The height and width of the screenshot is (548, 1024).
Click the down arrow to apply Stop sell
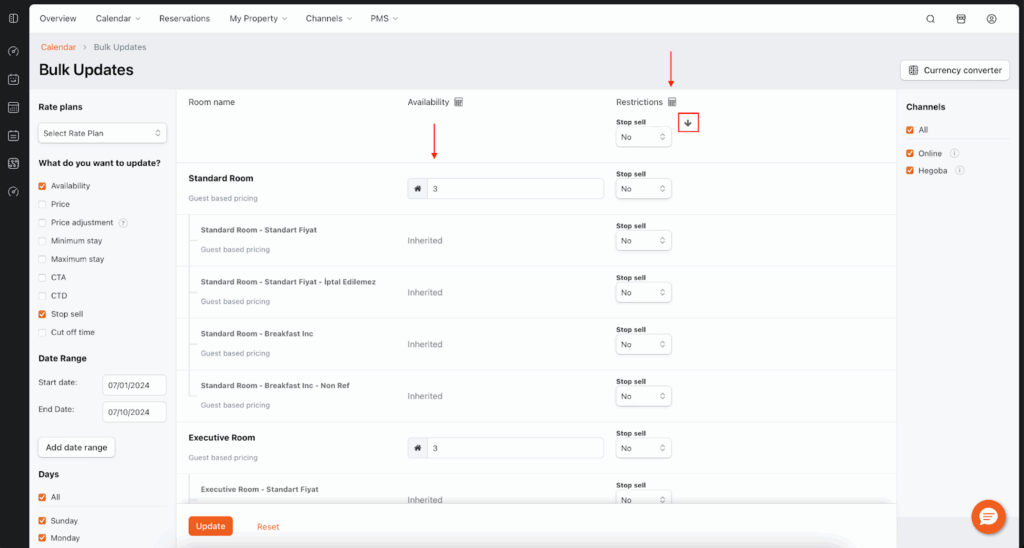point(687,123)
